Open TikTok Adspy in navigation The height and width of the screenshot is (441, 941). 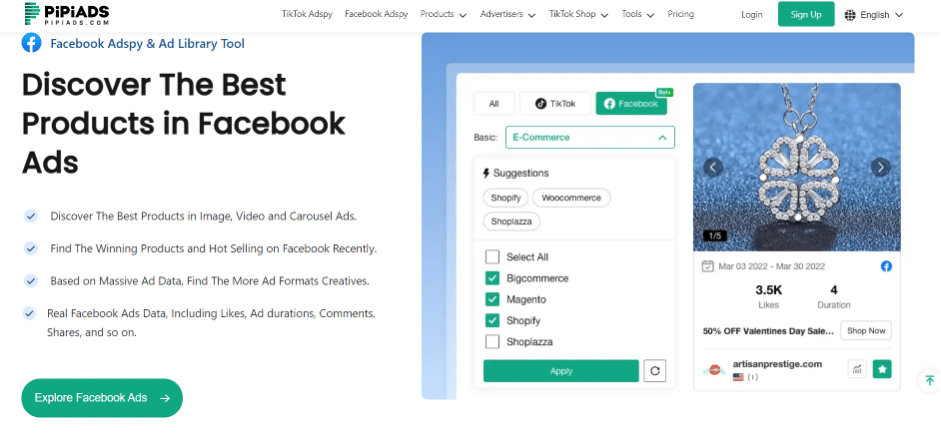(x=307, y=14)
